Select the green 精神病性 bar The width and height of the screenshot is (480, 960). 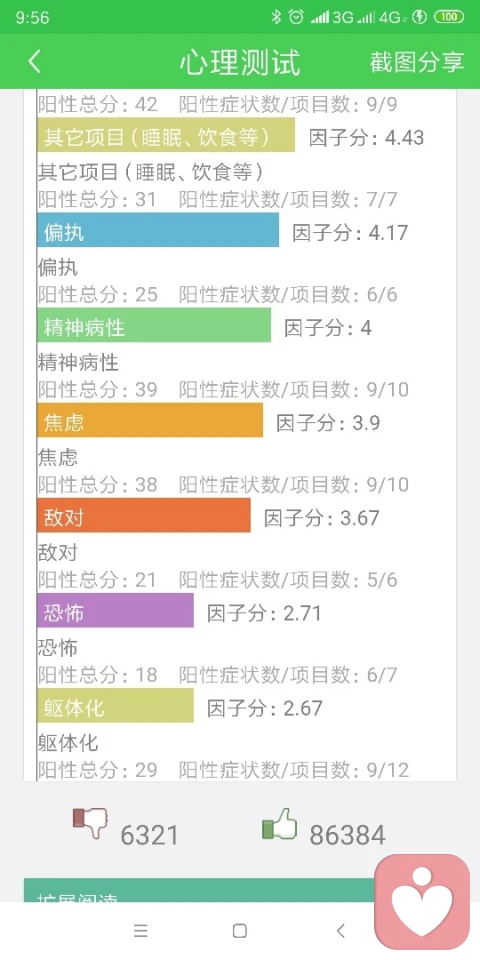pos(154,325)
